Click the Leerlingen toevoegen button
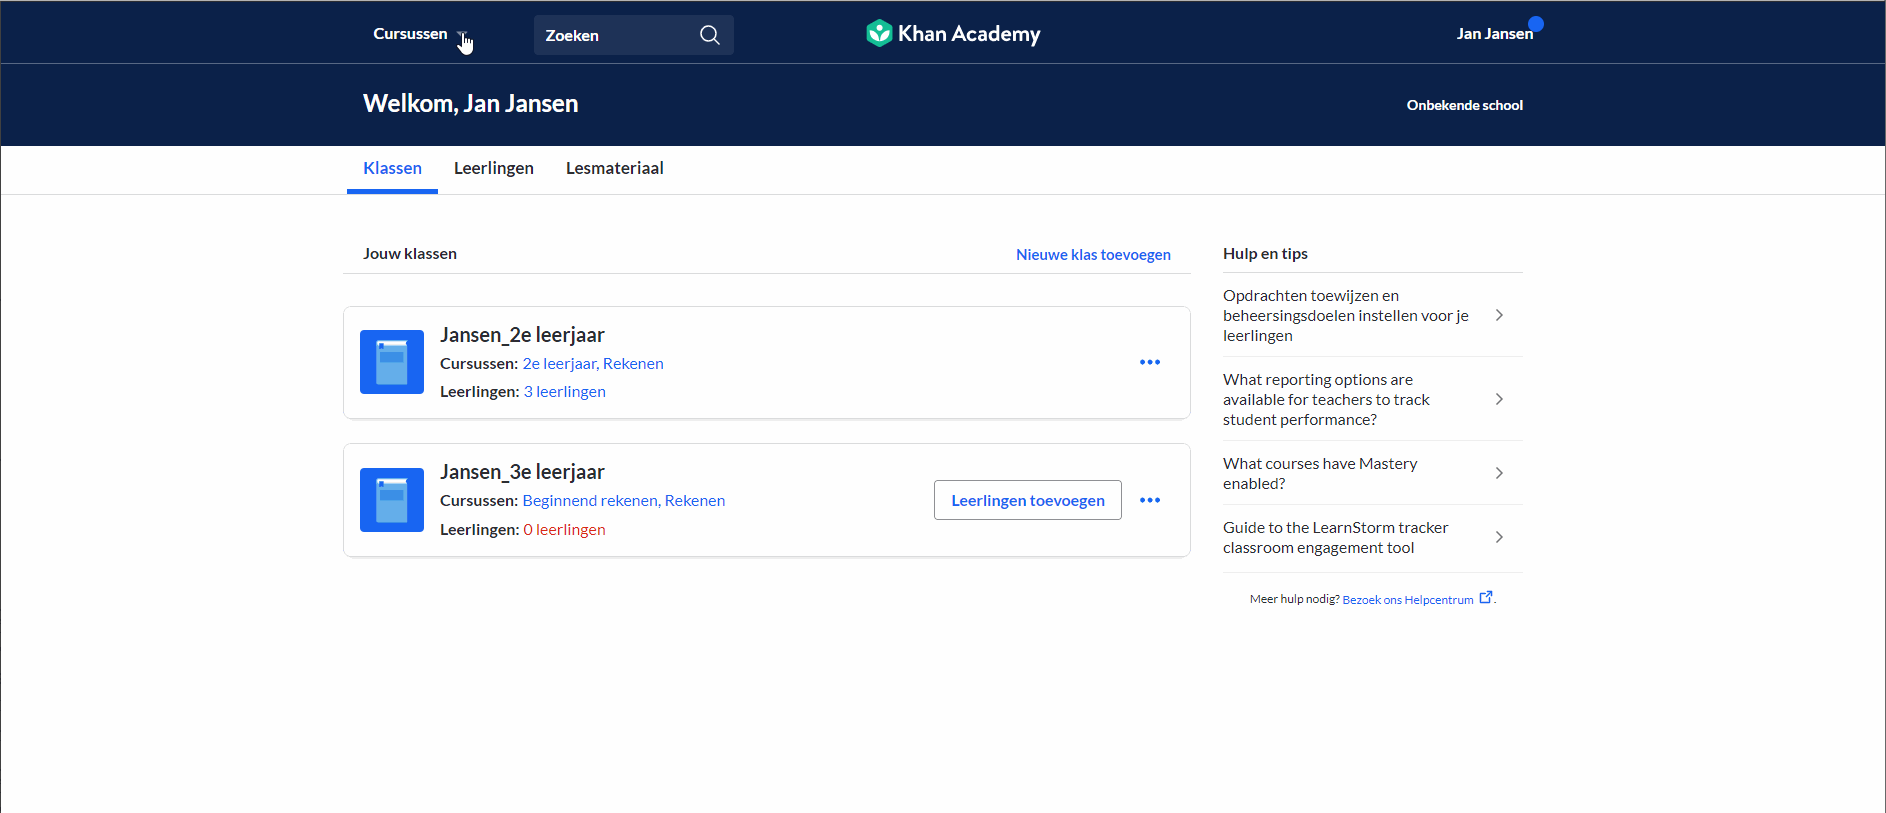The height and width of the screenshot is (813, 1886). [x=1028, y=500]
